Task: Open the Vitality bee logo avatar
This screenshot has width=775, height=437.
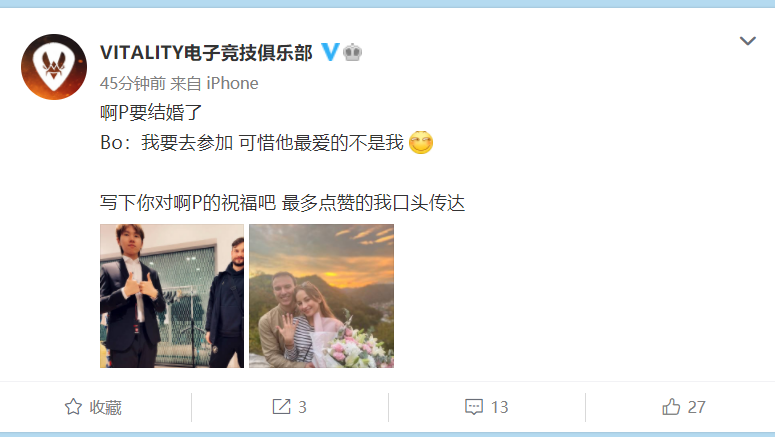Action: click(x=54, y=67)
